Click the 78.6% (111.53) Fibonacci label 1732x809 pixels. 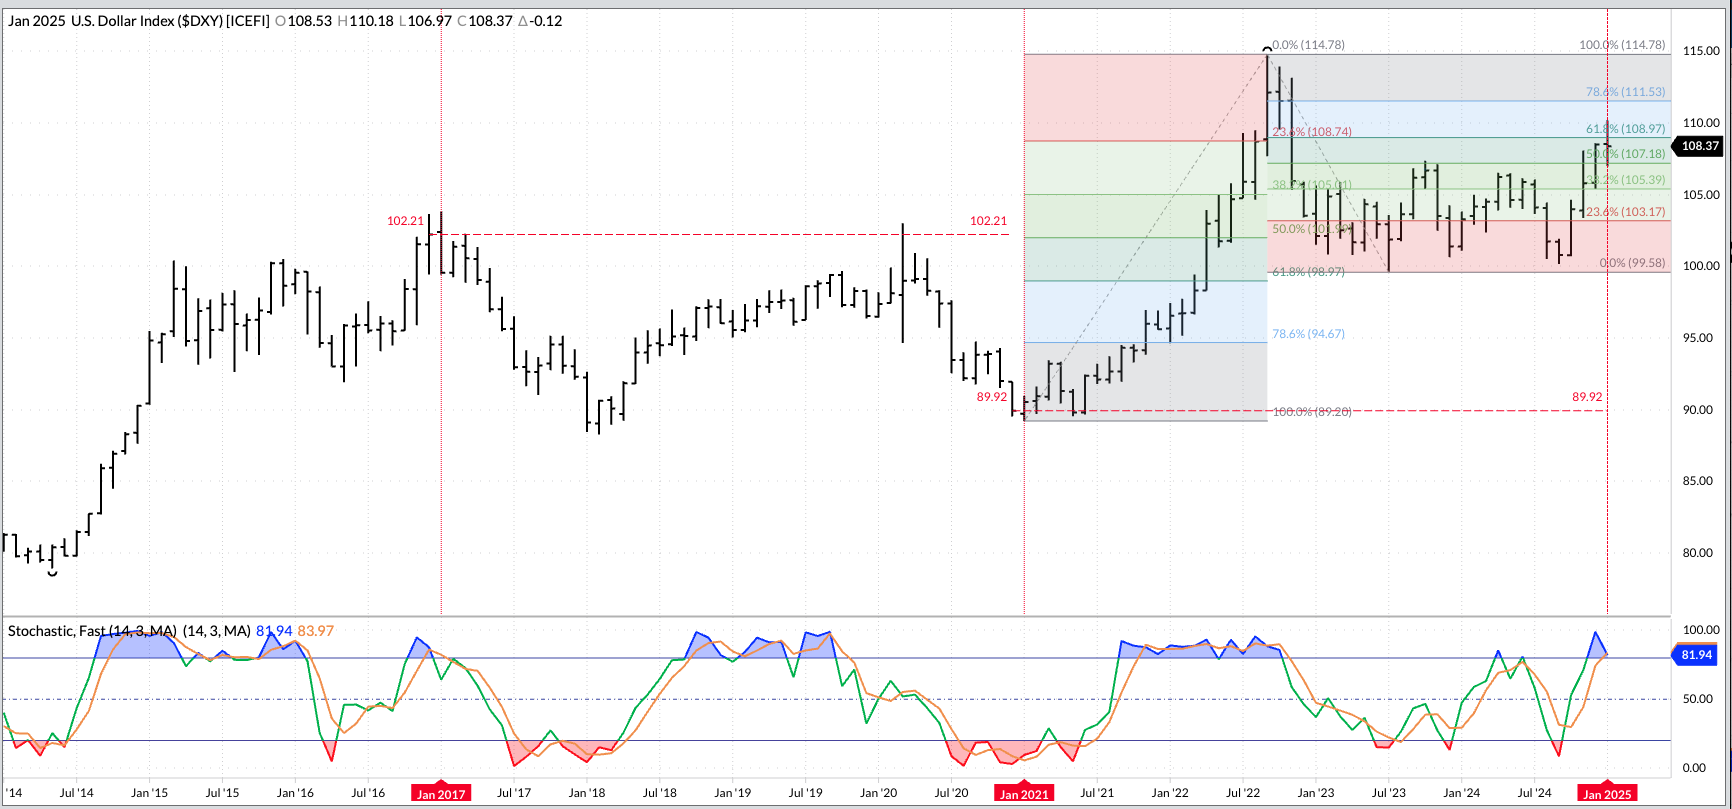click(x=1625, y=92)
